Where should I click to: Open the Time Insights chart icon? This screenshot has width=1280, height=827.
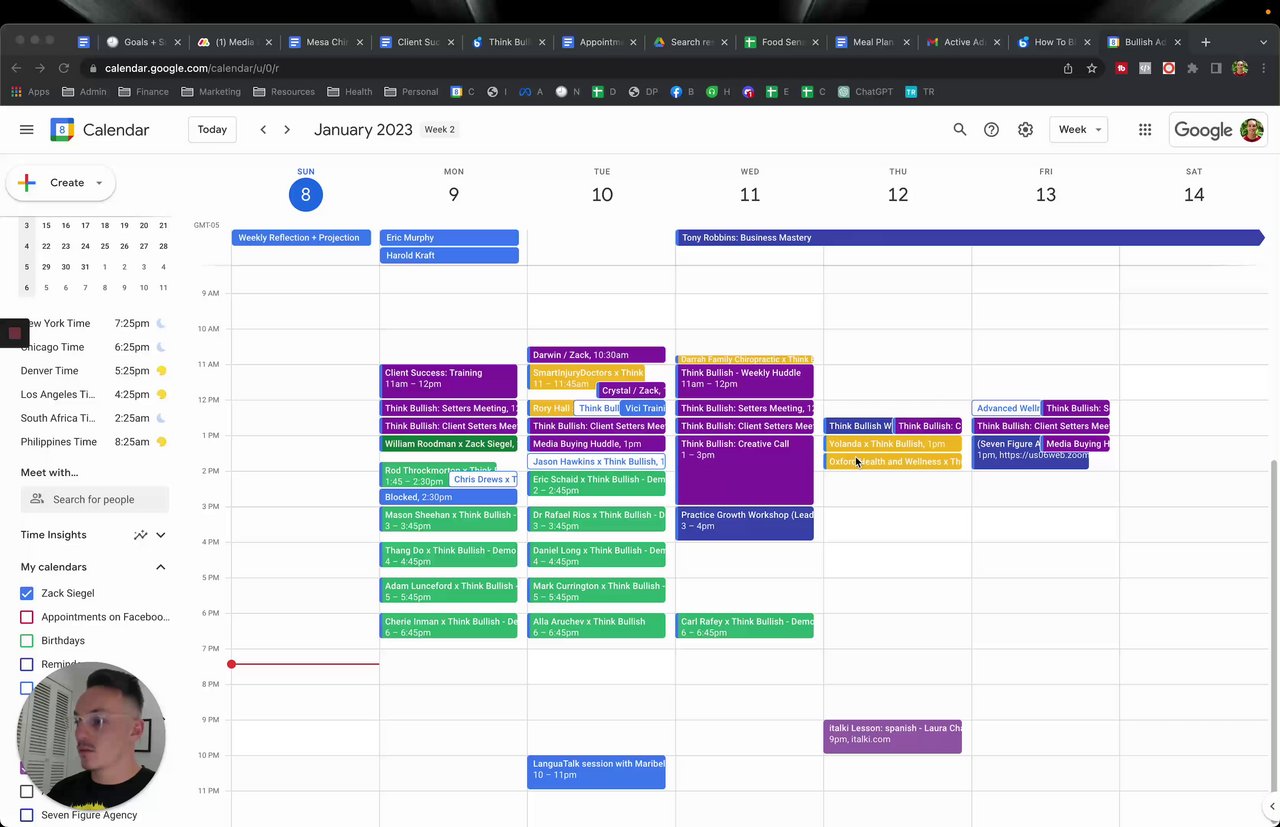[x=141, y=535]
